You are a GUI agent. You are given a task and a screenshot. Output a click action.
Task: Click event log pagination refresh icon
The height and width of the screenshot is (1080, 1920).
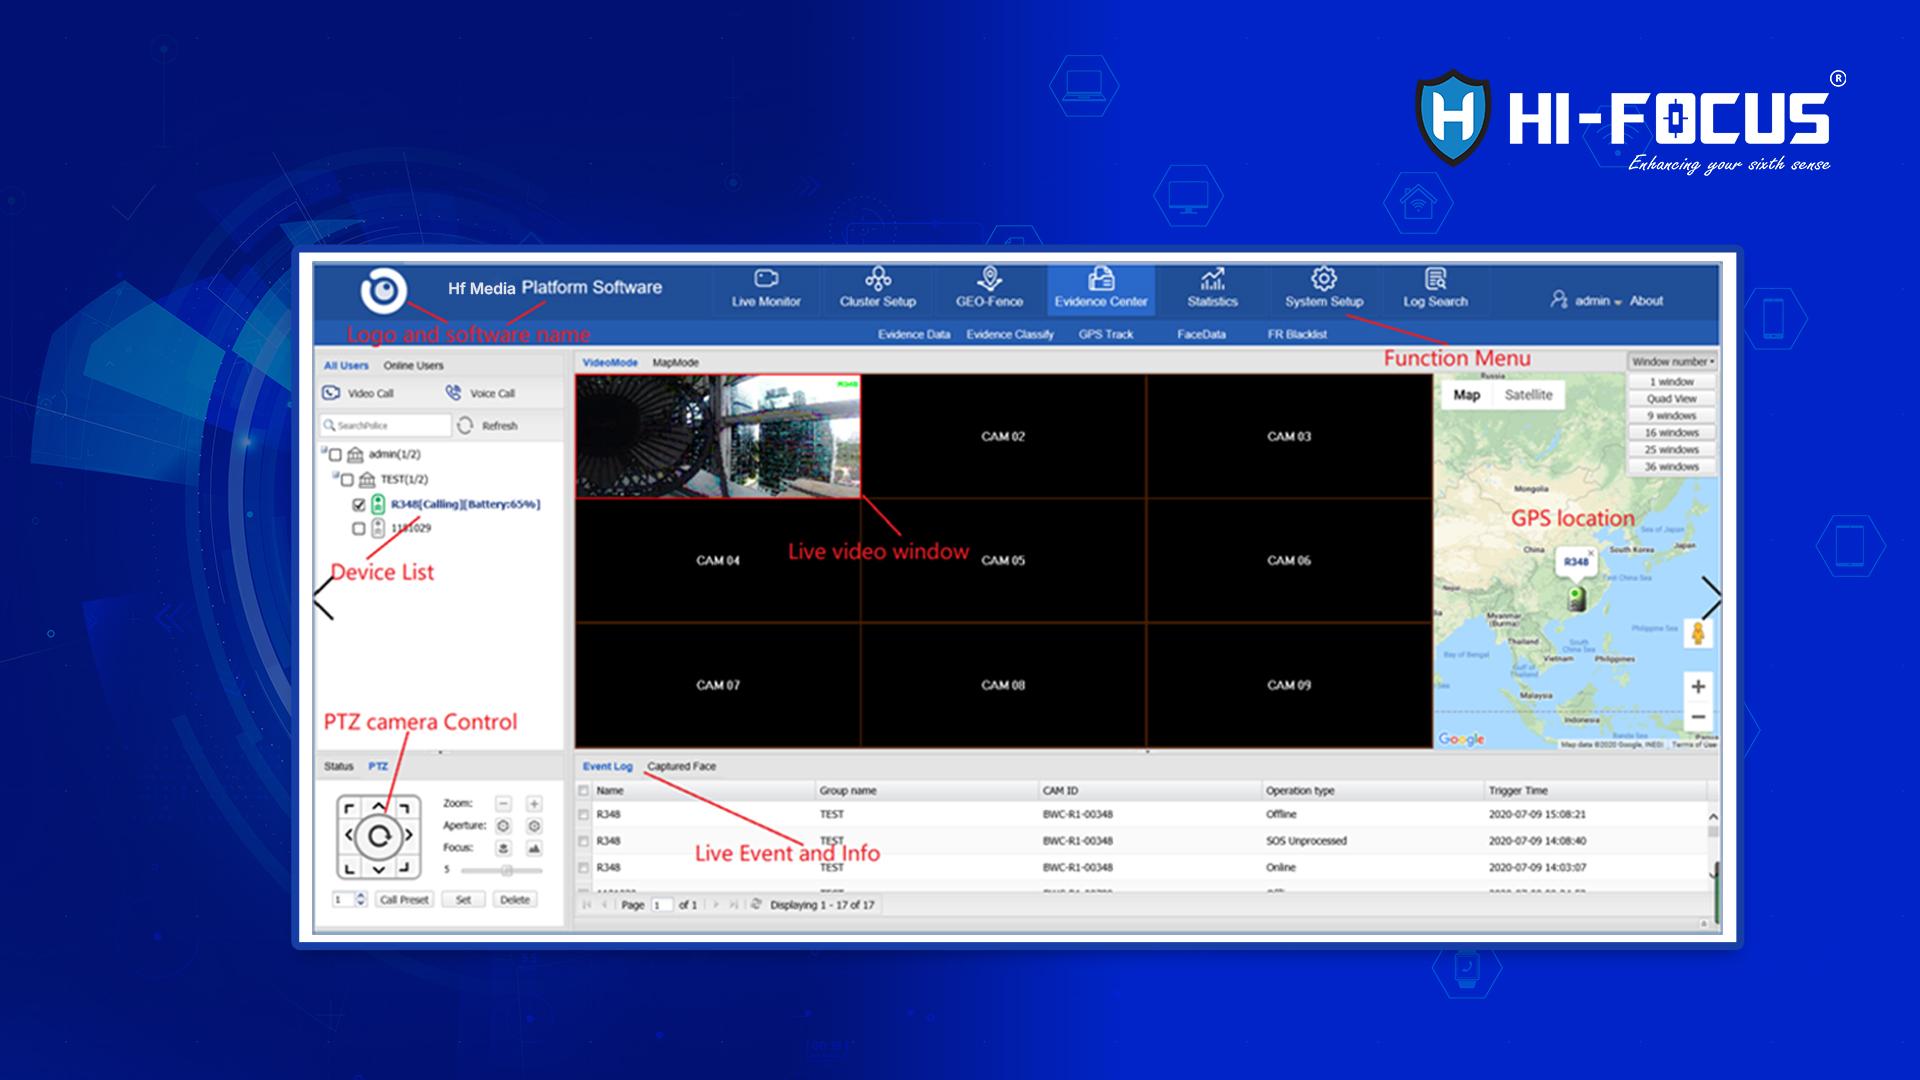click(x=756, y=904)
